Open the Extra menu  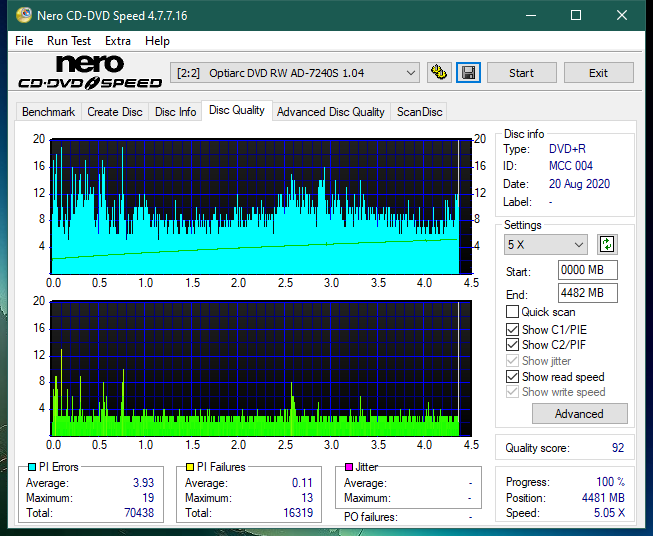118,41
